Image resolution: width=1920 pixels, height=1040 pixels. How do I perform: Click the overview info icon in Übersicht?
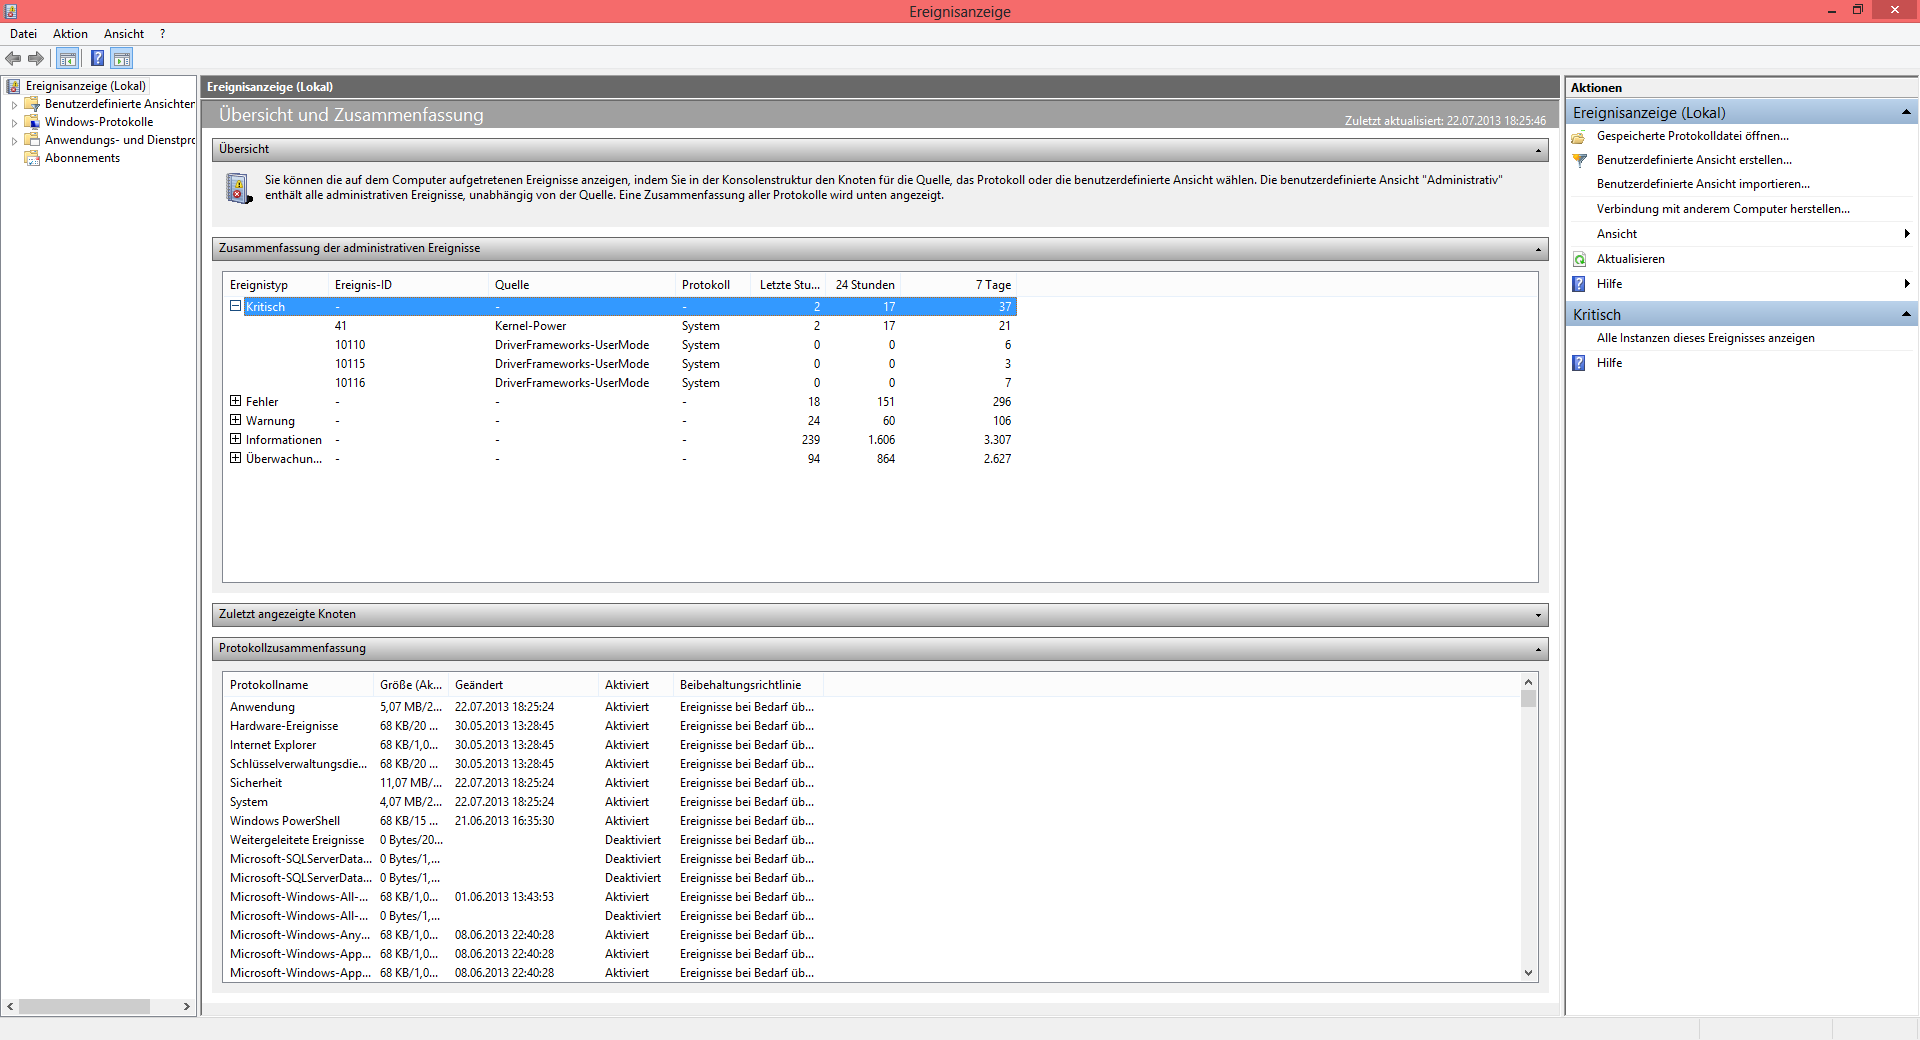238,188
